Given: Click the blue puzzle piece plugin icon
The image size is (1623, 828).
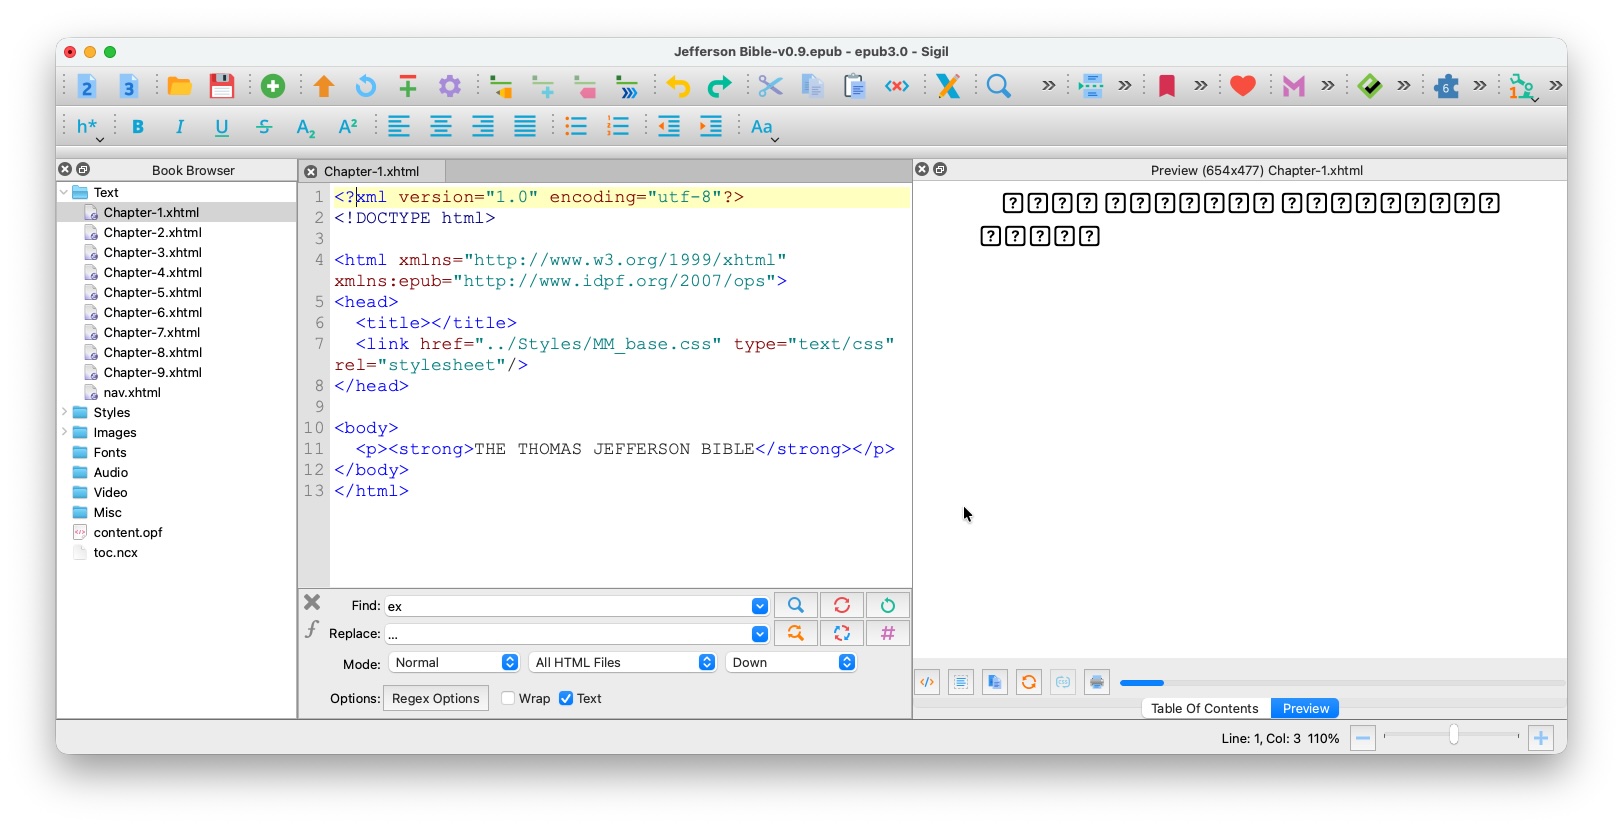Looking at the screenshot, I should 1446,87.
